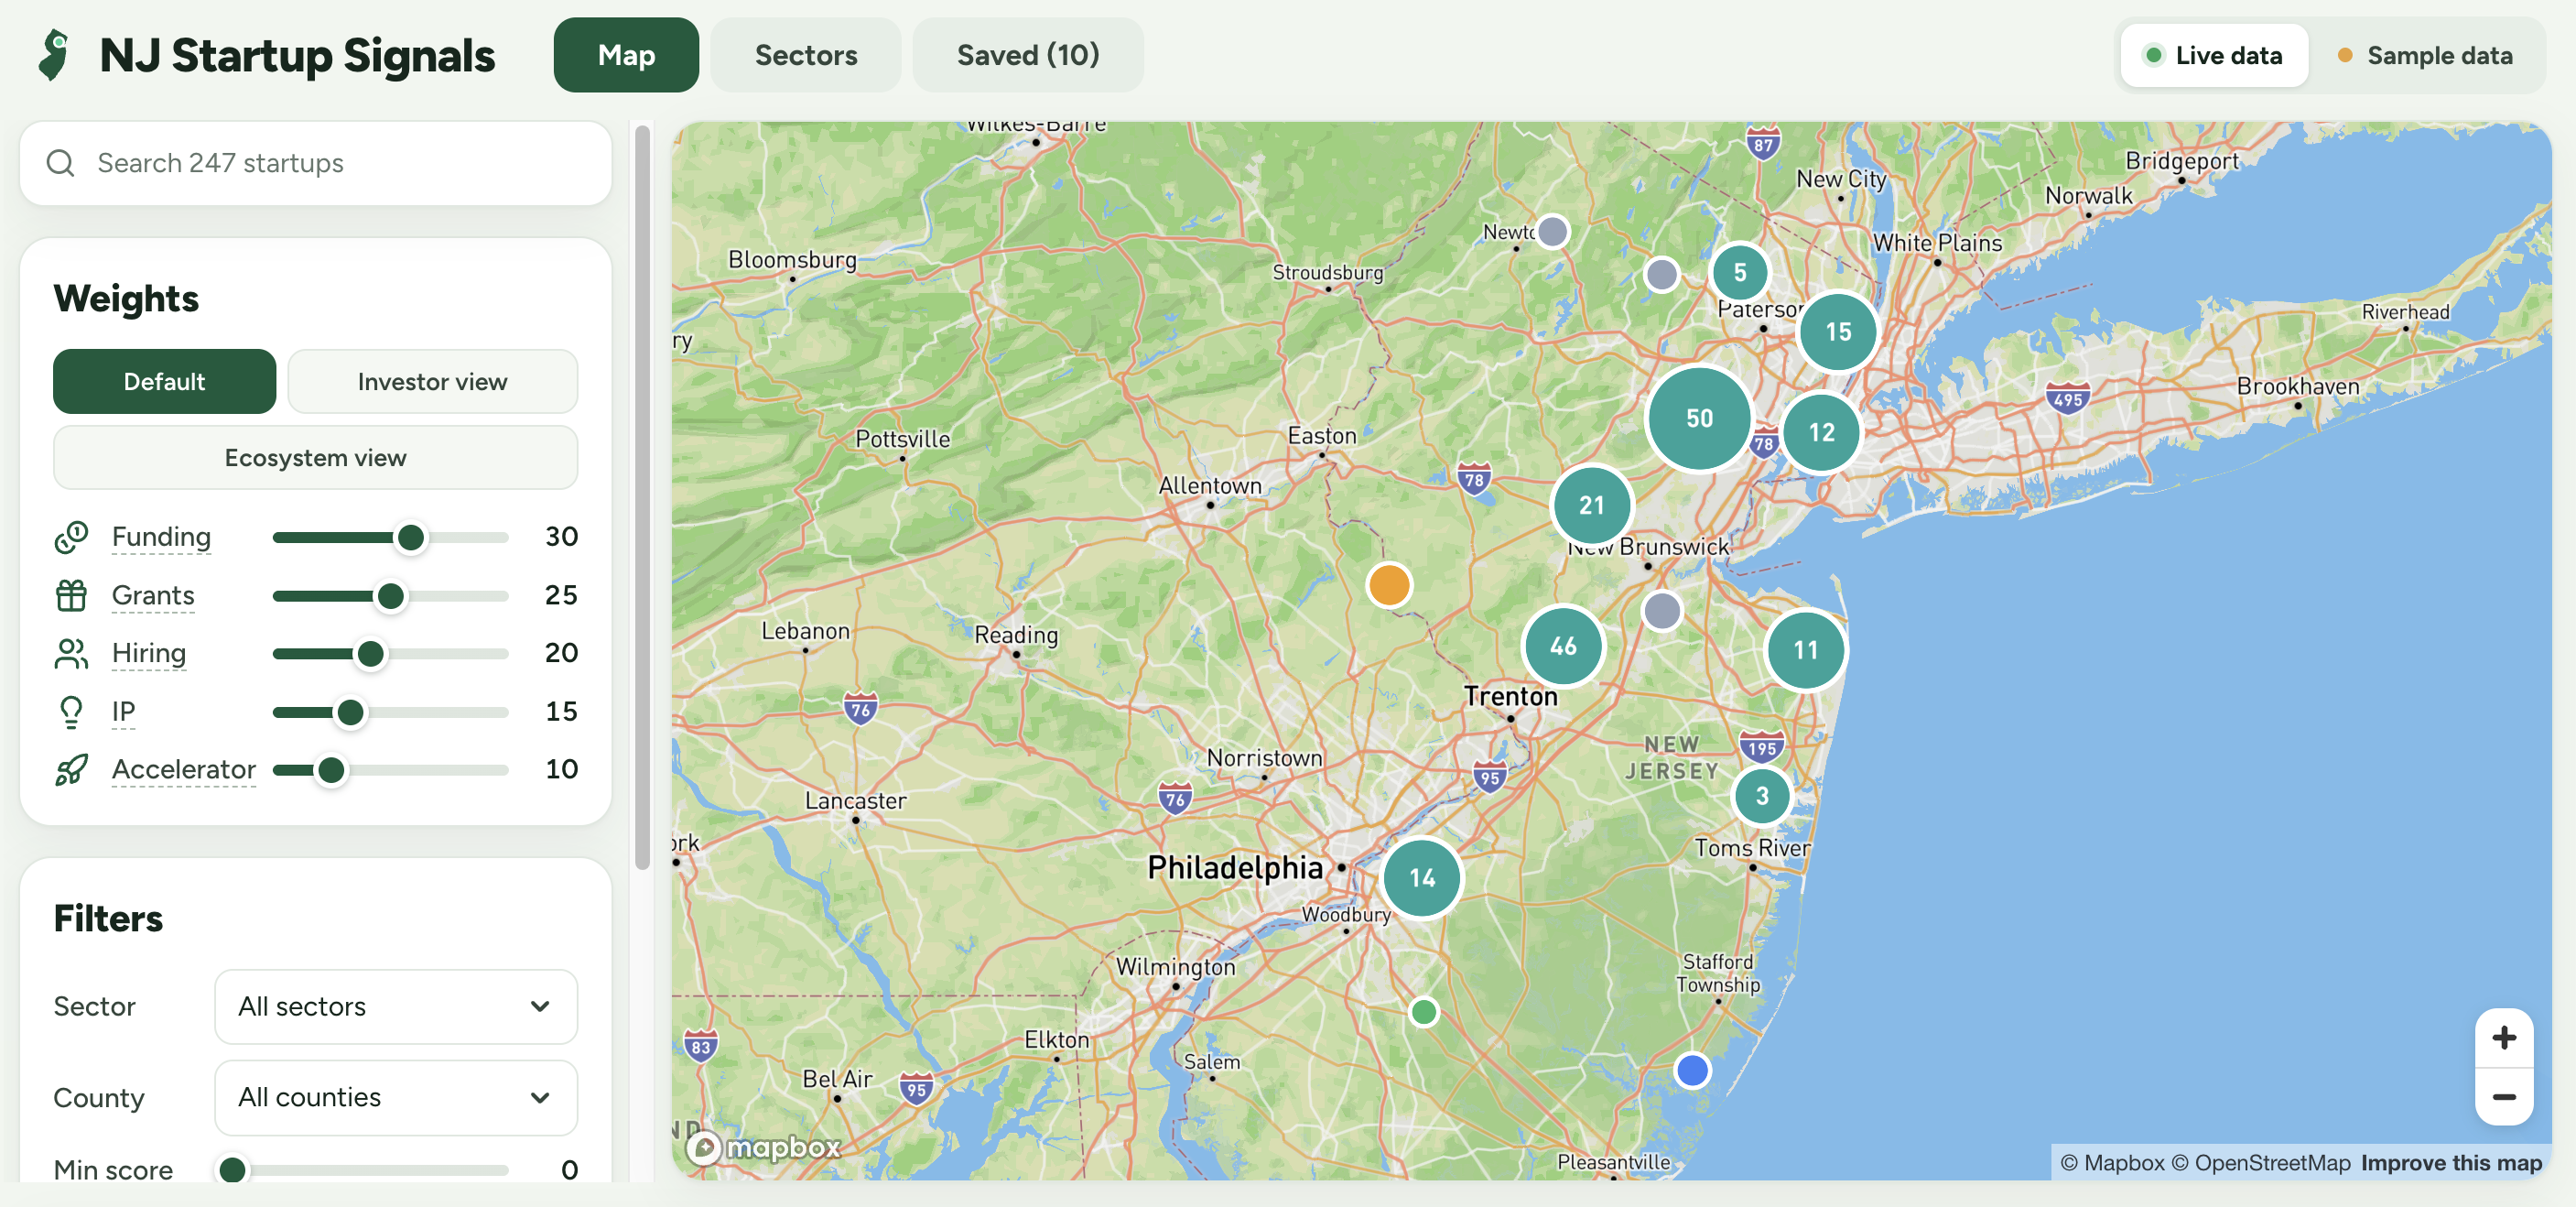Open the cluster marker labeled 21

tap(1591, 505)
